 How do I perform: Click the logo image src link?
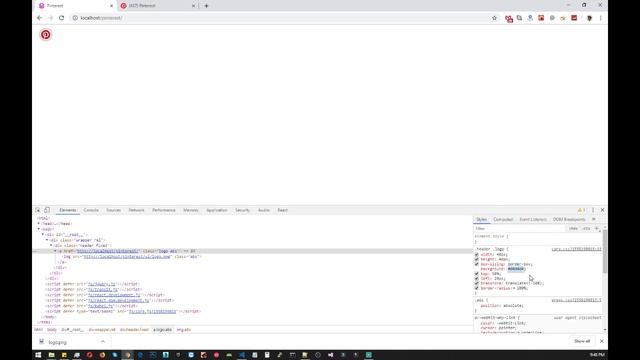pyautogui.click(x=127, y=257)
